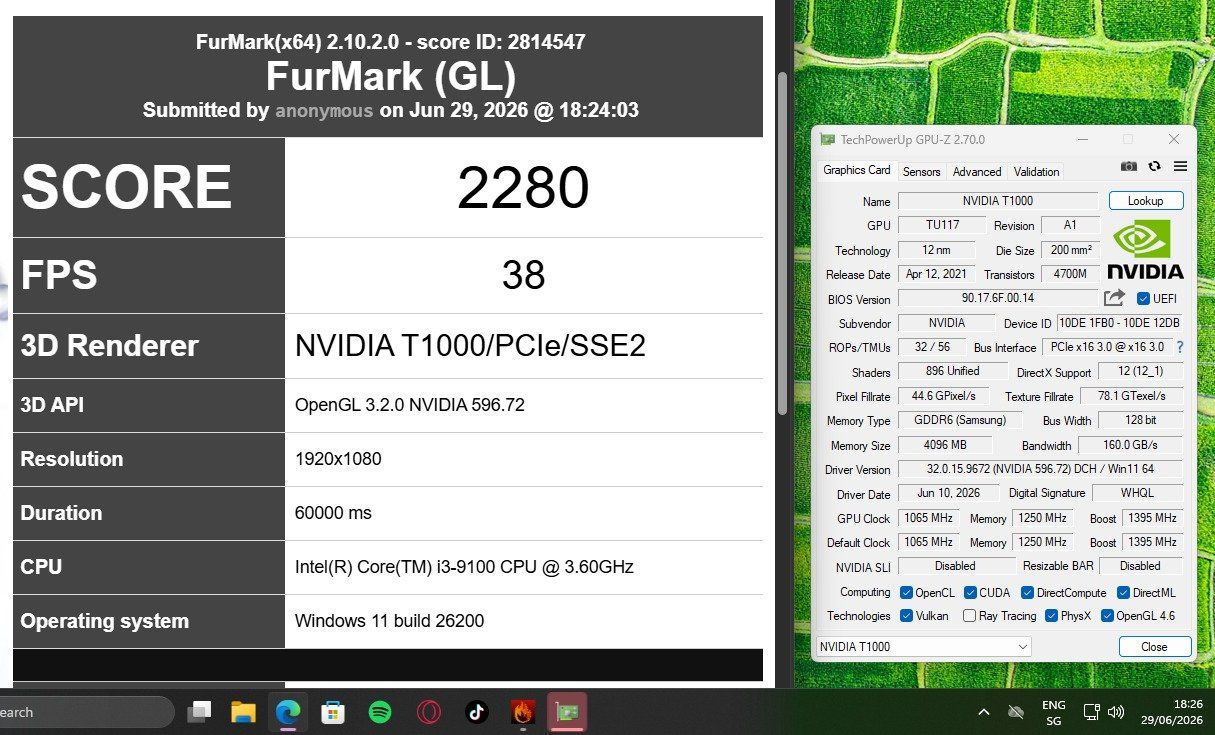The width and height of the screenshot is (1215, 735).
Task: Click the ENG SG language indicator
Action: click(x=1053, y=712)
